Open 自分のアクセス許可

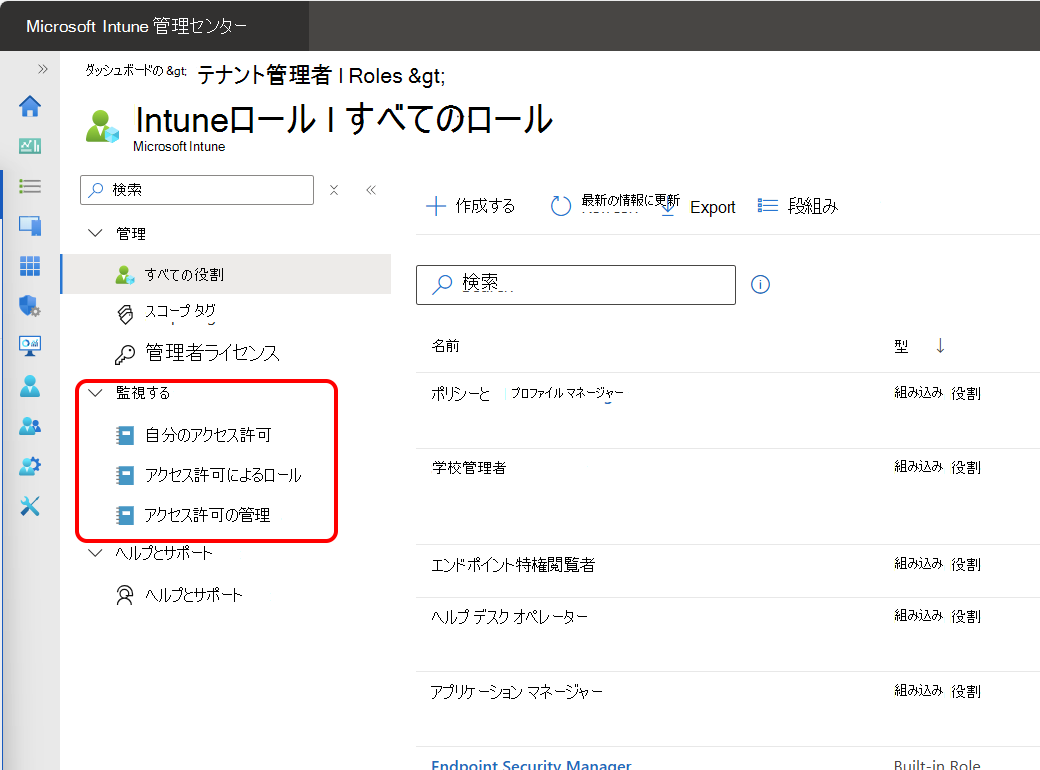click(x=208, y=435)
